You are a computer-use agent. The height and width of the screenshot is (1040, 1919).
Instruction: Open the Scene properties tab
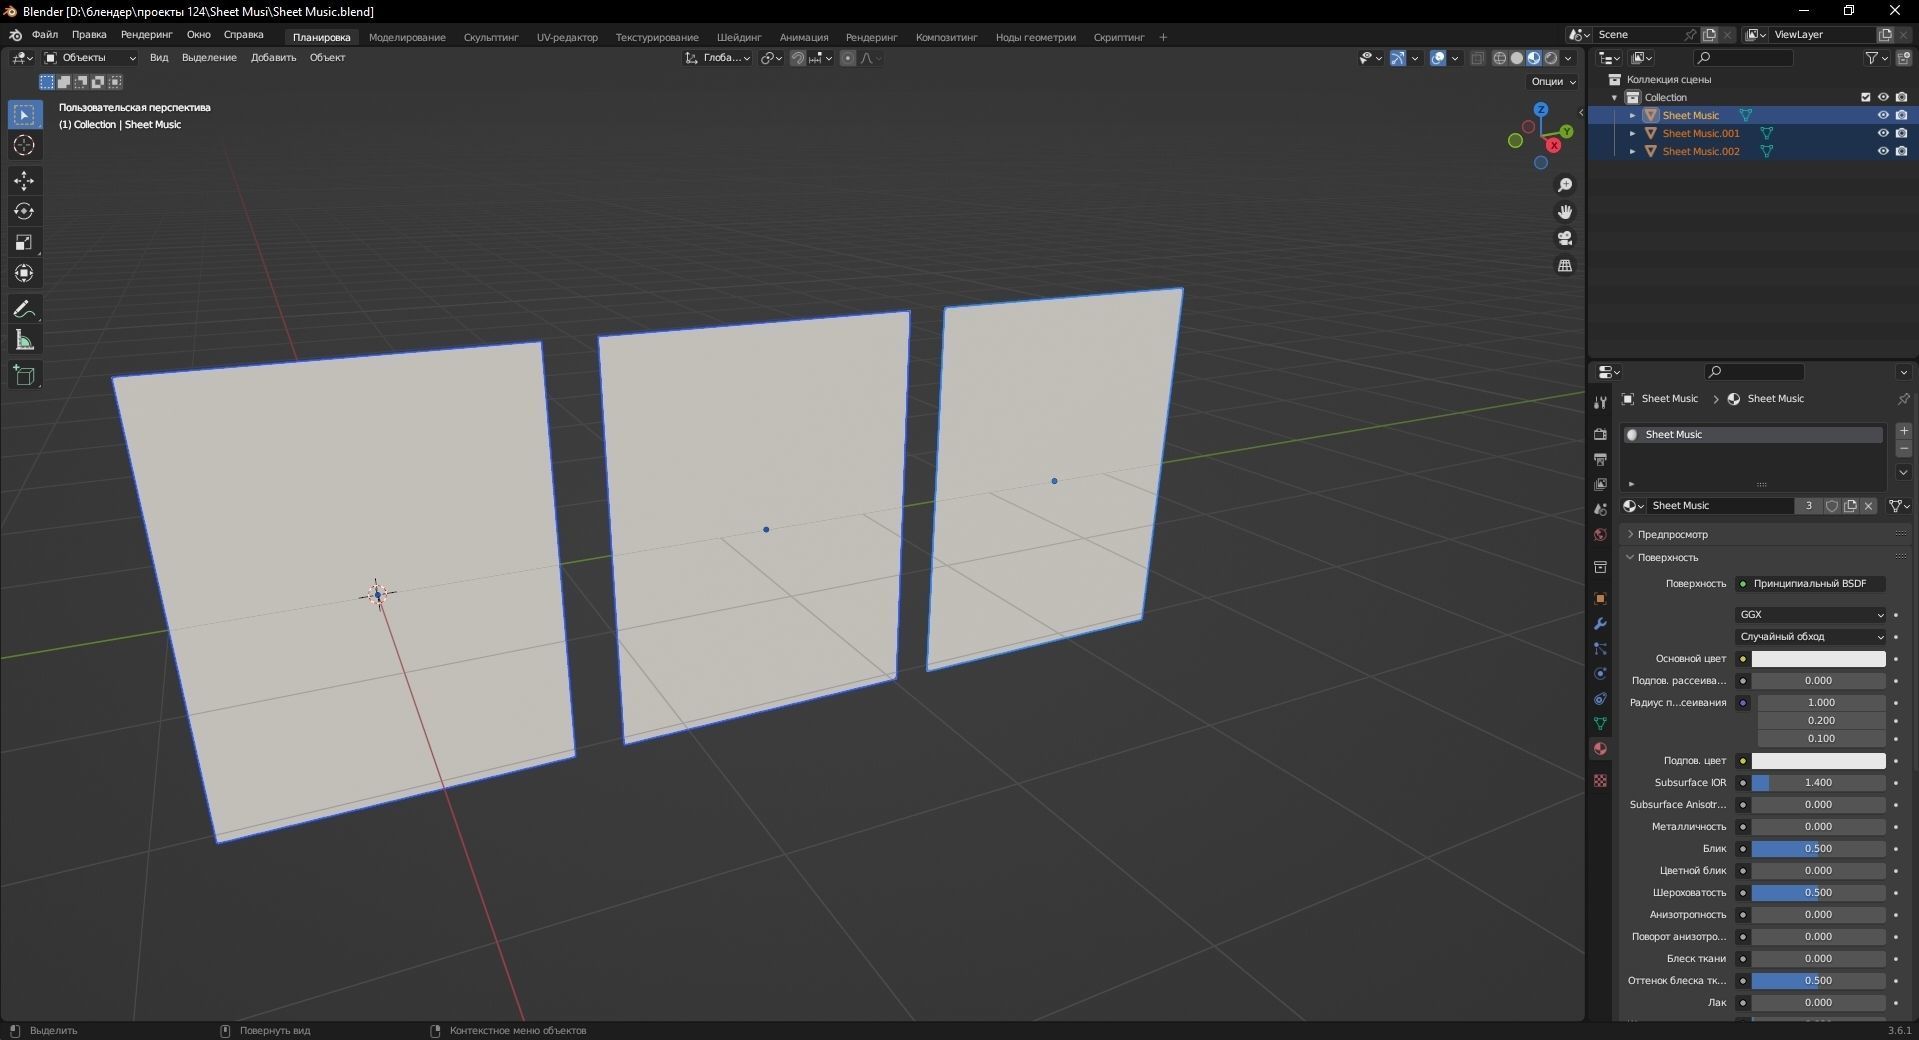pyautogui.click(x=1600, y=509)
